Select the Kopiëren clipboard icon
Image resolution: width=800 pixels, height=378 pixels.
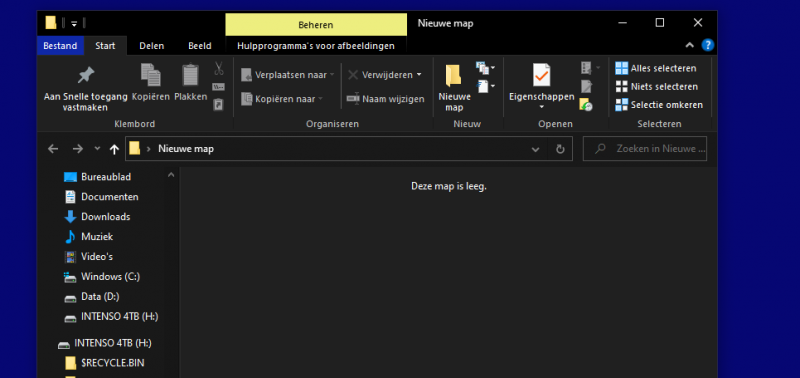151,75
